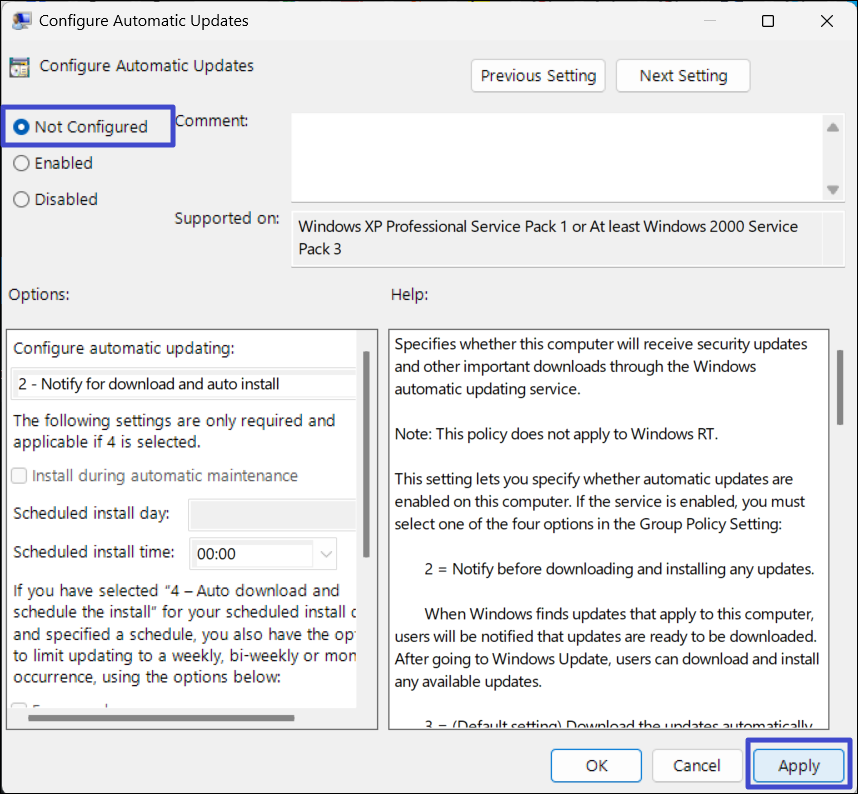Screen dimensions: 858x794
Task: Open the Configure automatic updating dropdown
Action: 185,384
